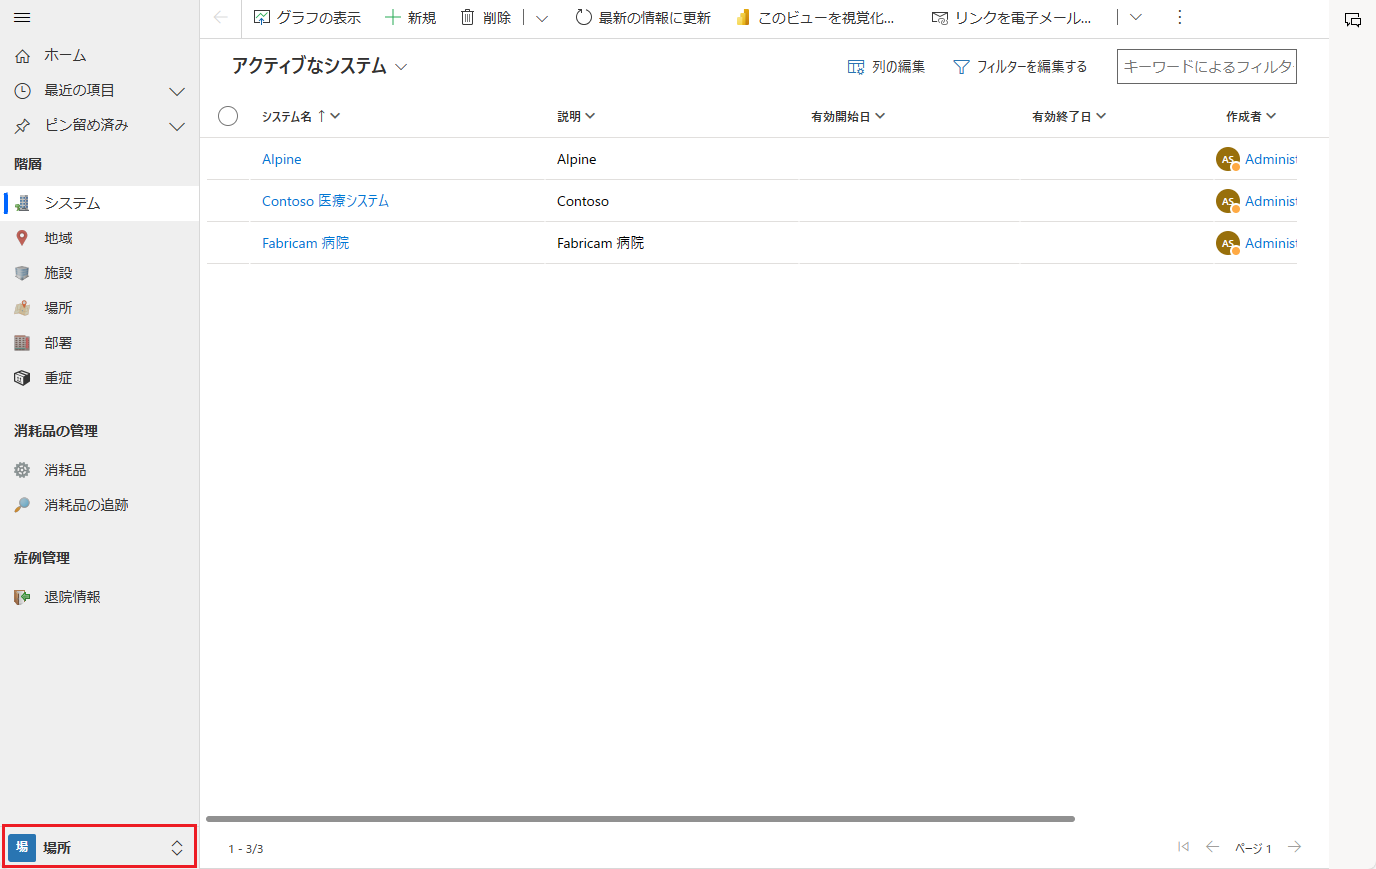Open 有効終了日 column header menu
Screen dimensions: 1376x869
[x=1069, y=117]
